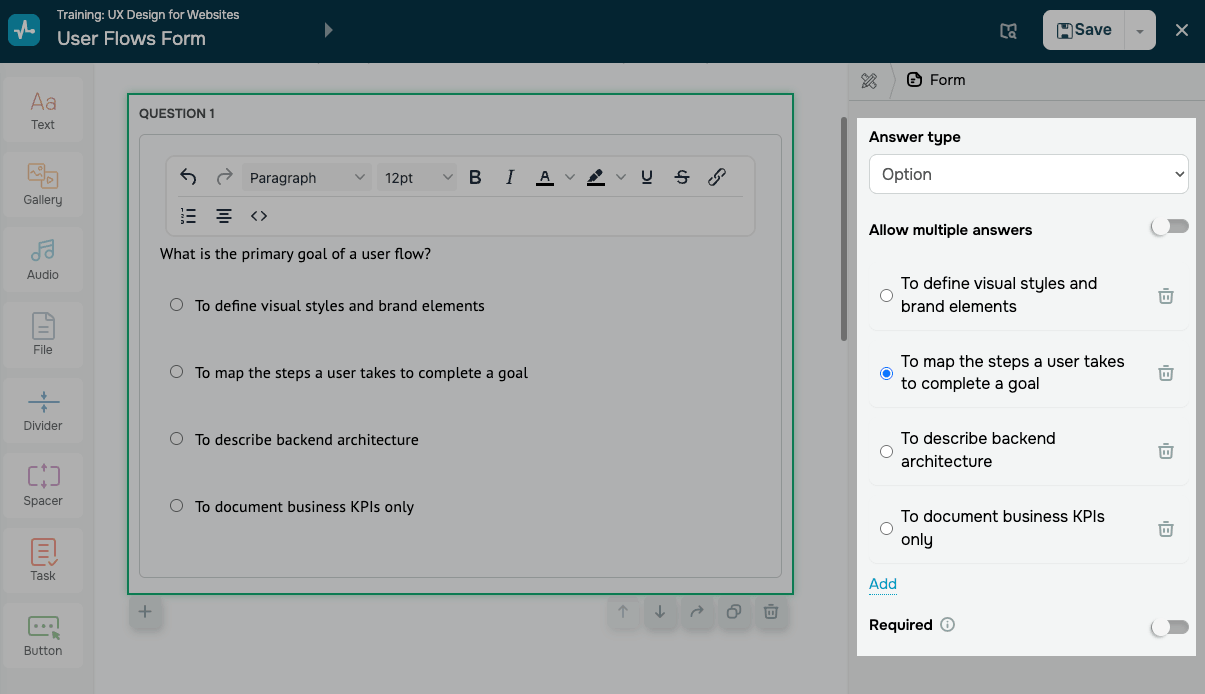Apply strikethrough formatting
The width and height of the screenshot is (1205, 694).
(682, 177)
